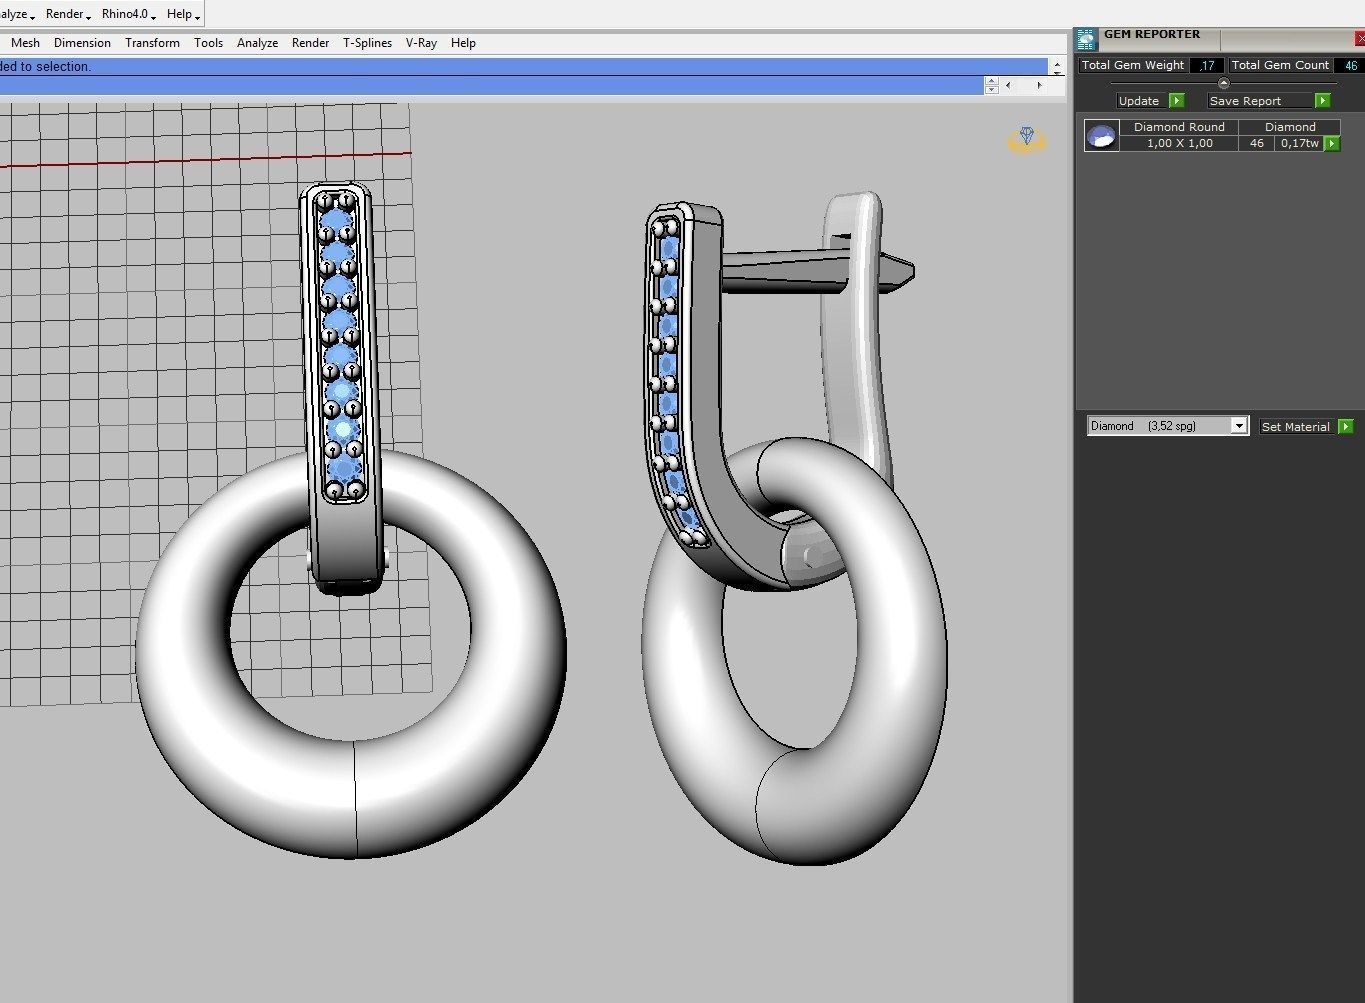Screen dimensions: 1365x1003
Task: Open the T-Splines menu
Action: tap(367, 43)
